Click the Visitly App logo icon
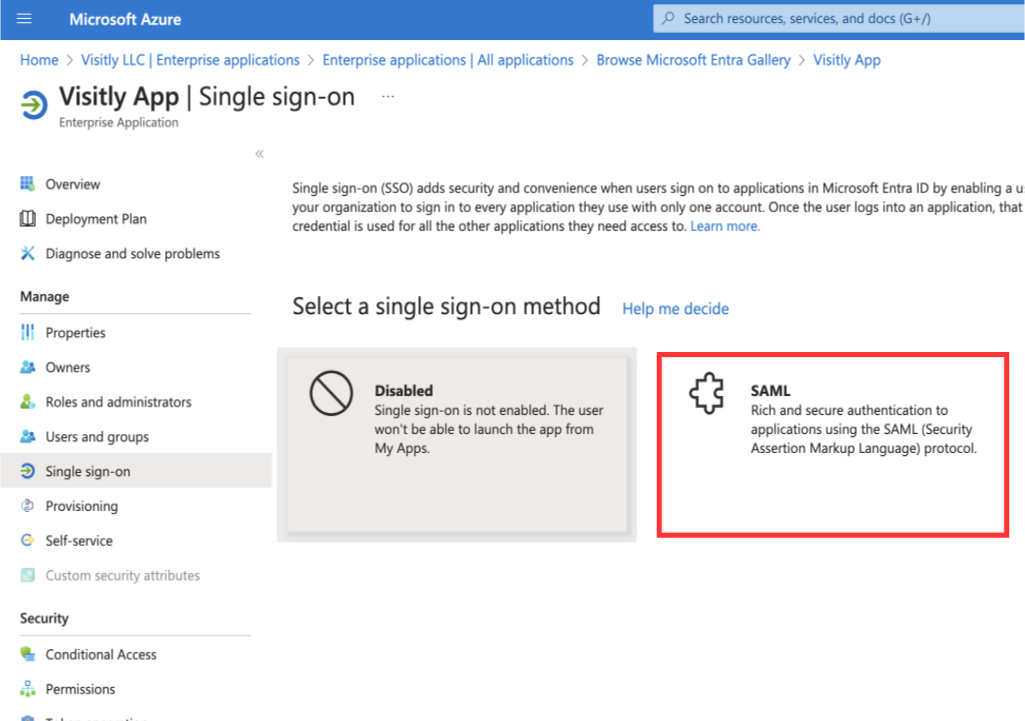1025x721 pixels. pos(34,105)
